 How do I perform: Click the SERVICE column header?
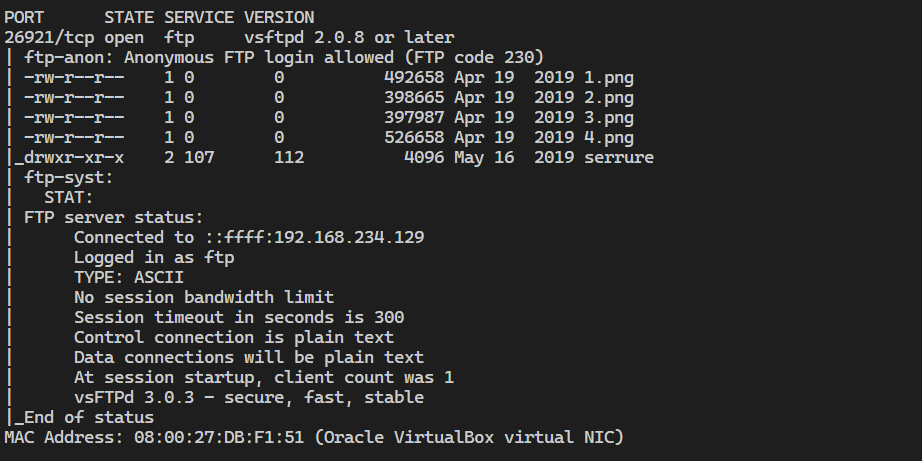(x=199, y=18)
